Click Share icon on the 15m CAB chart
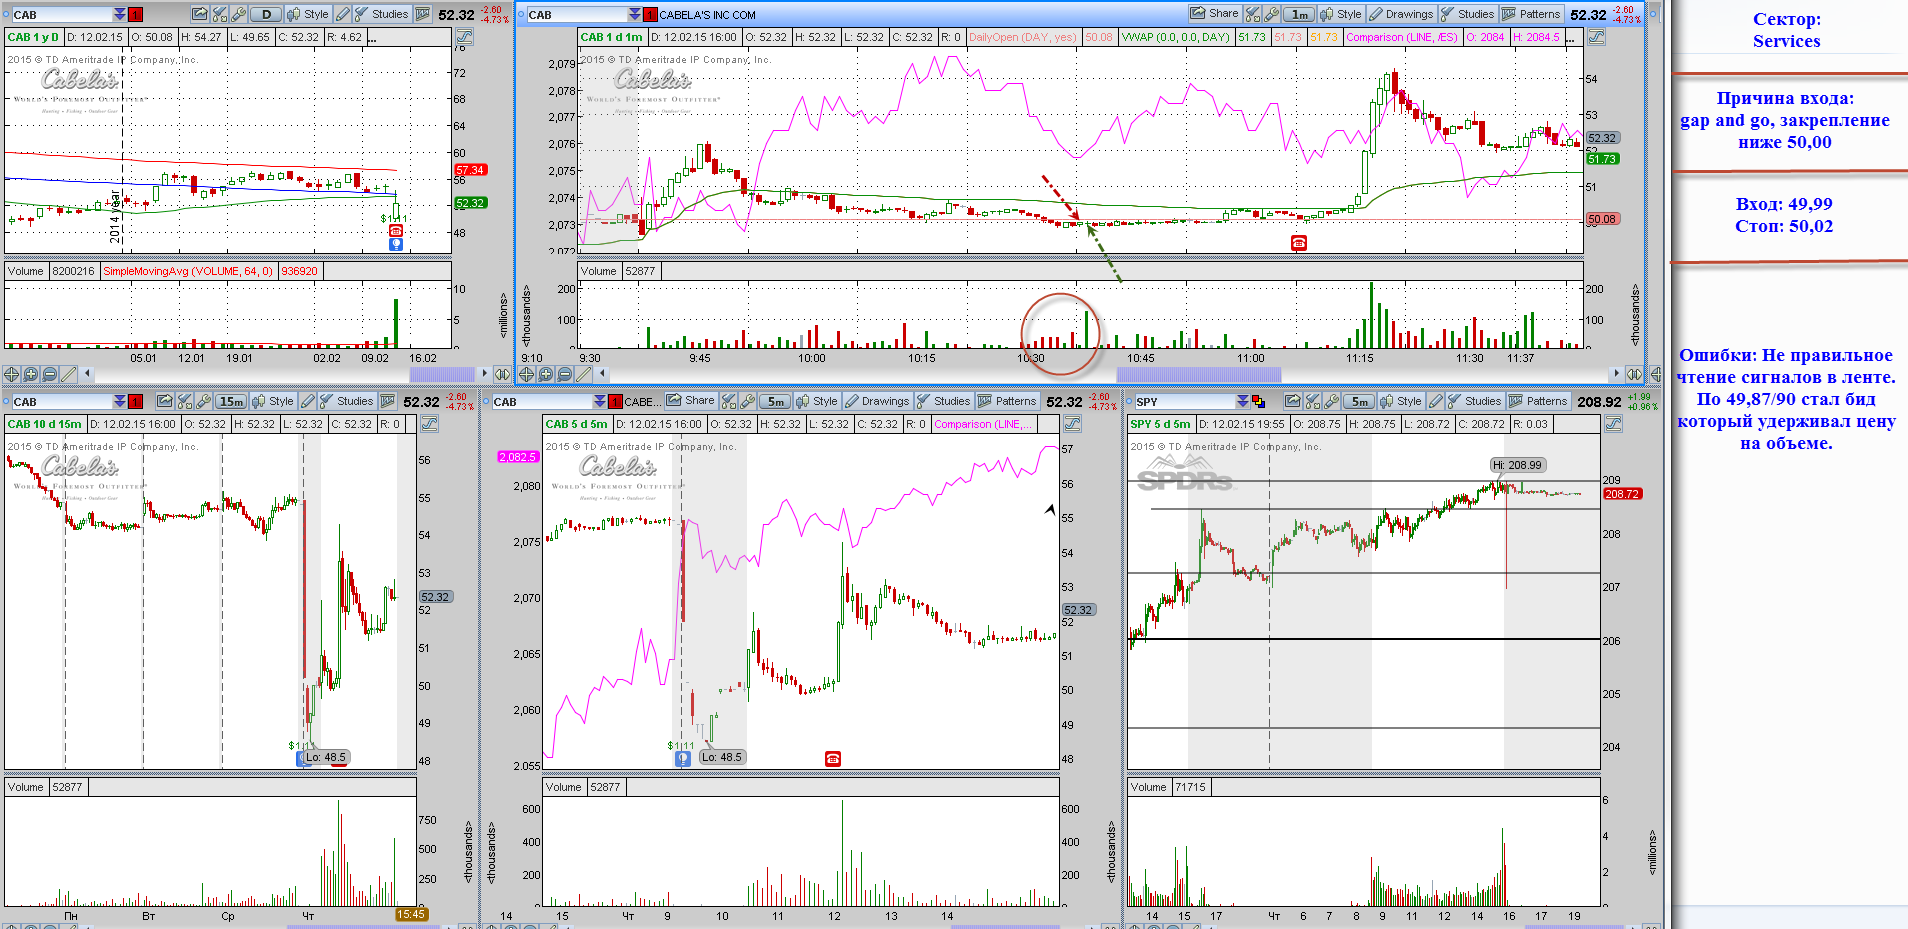1908x929 pixels. pyautogui.click(x=165, y=401)
